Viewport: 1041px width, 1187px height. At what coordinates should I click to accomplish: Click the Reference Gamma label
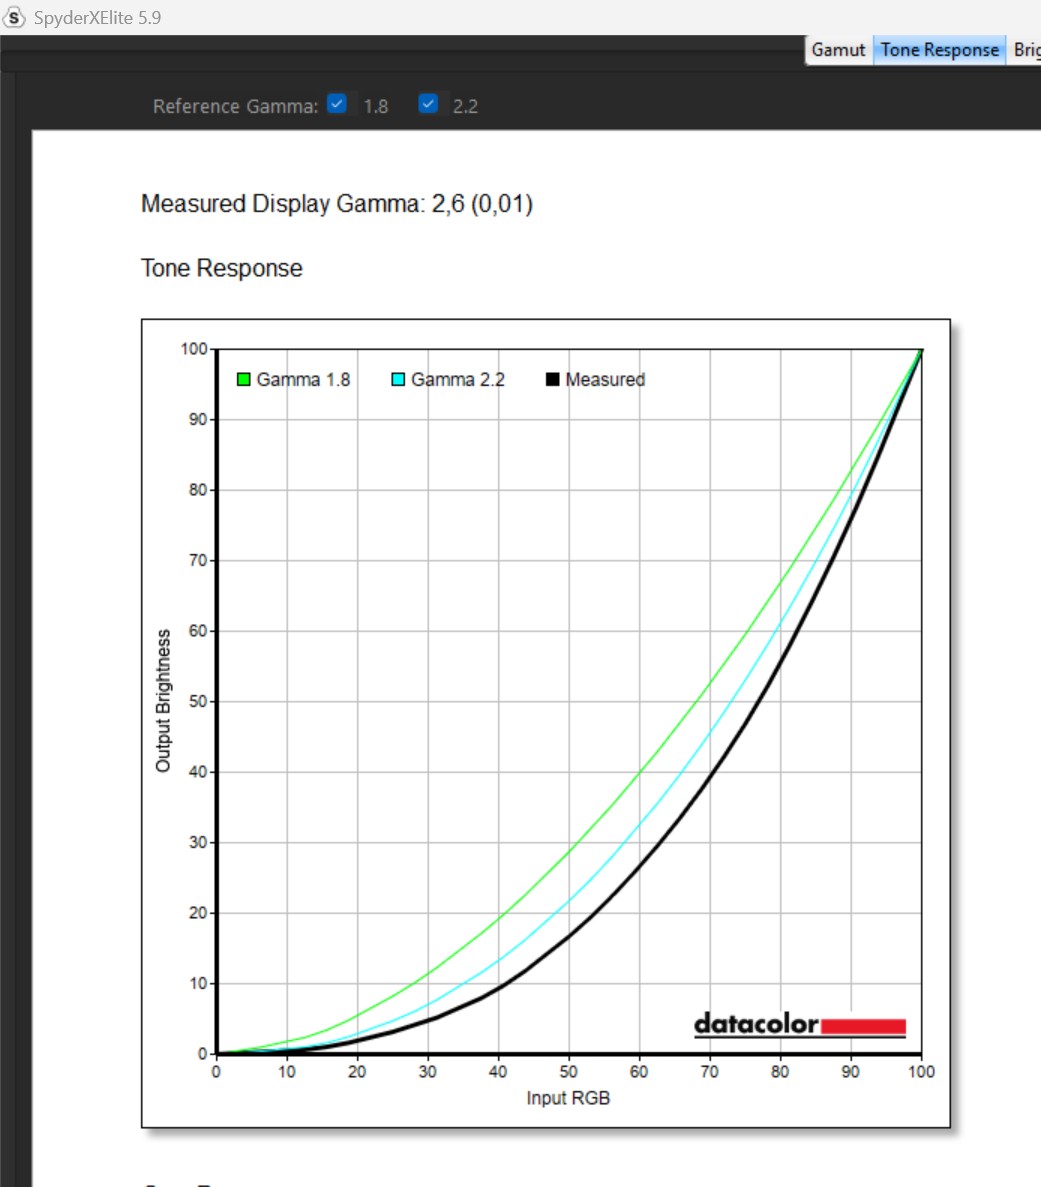235,106
